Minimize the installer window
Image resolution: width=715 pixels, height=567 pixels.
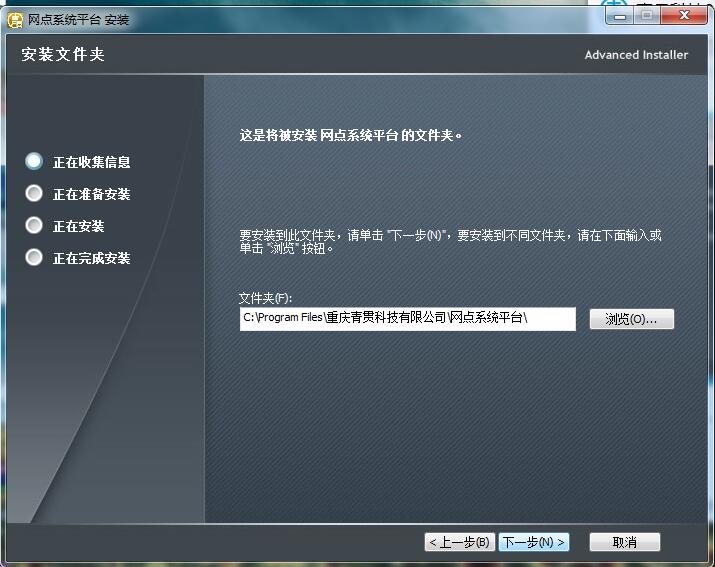[619, 15]
